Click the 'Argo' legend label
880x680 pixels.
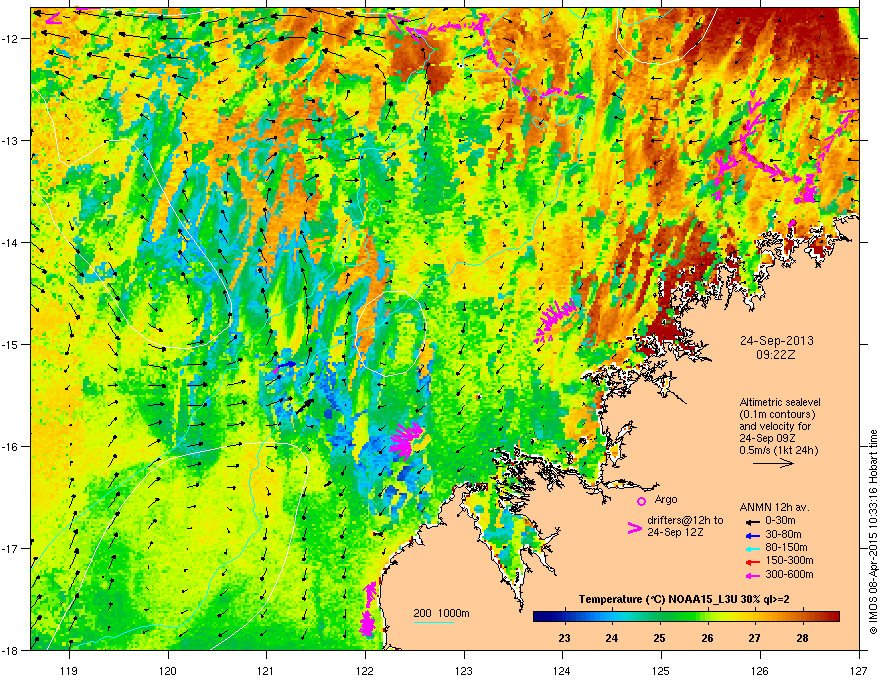tap(666, 499)
